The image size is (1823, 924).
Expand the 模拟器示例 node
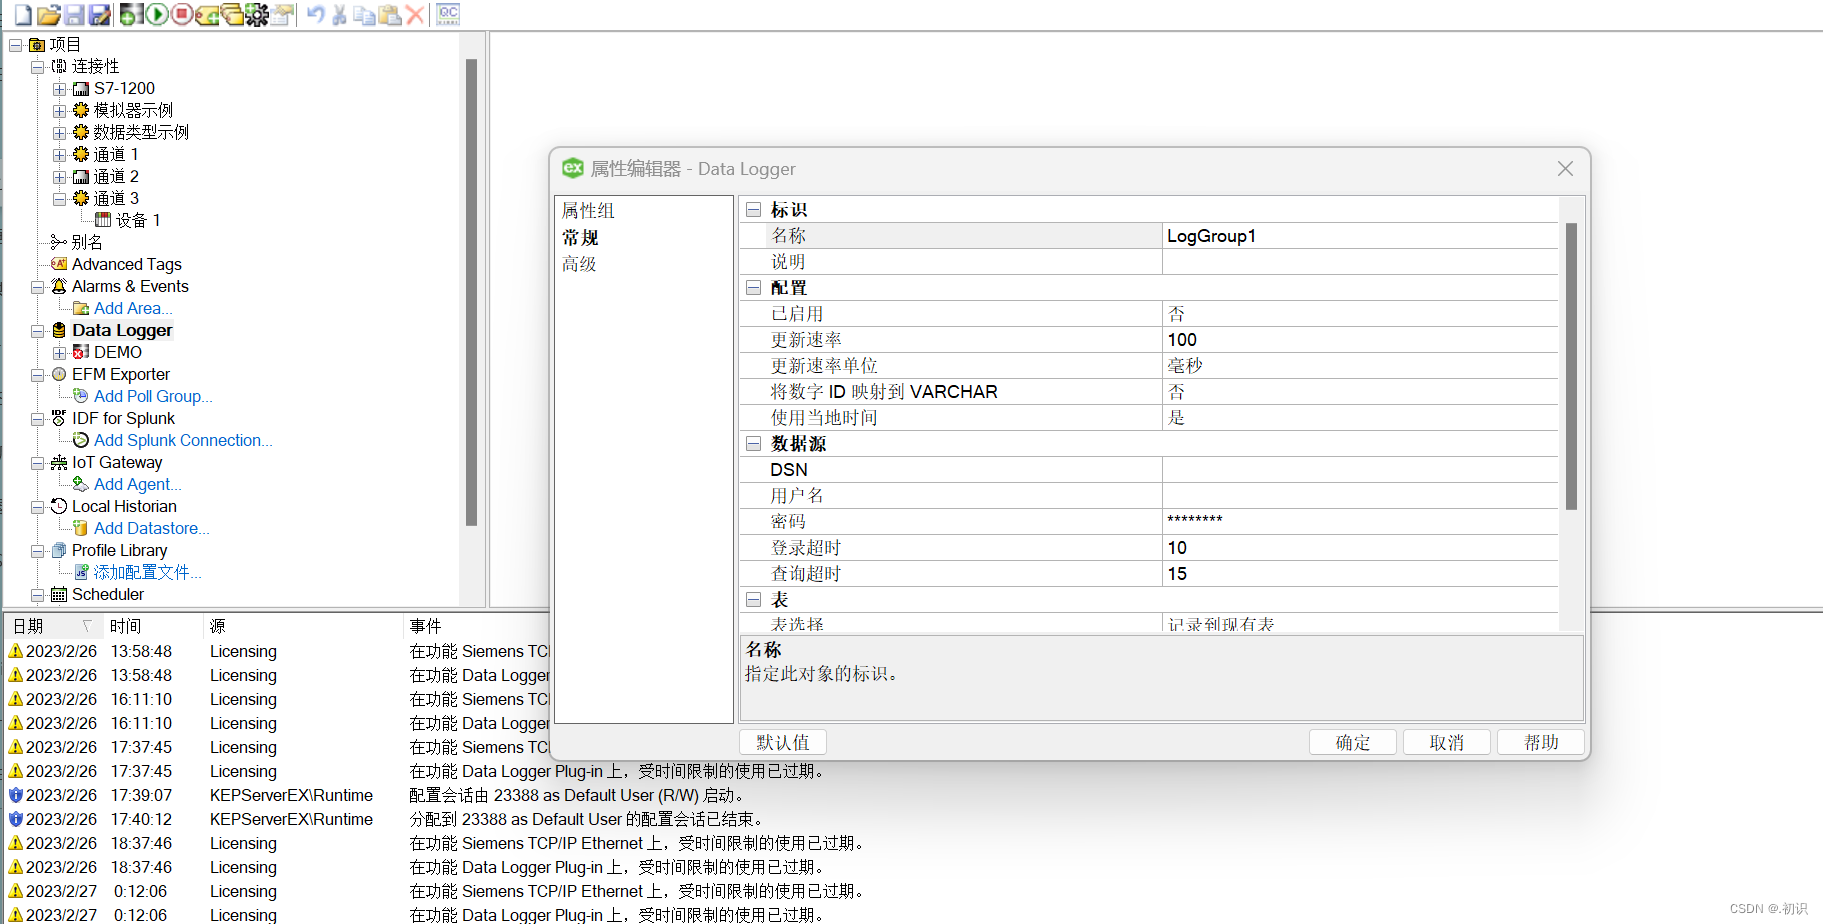[x=60, y=111]
